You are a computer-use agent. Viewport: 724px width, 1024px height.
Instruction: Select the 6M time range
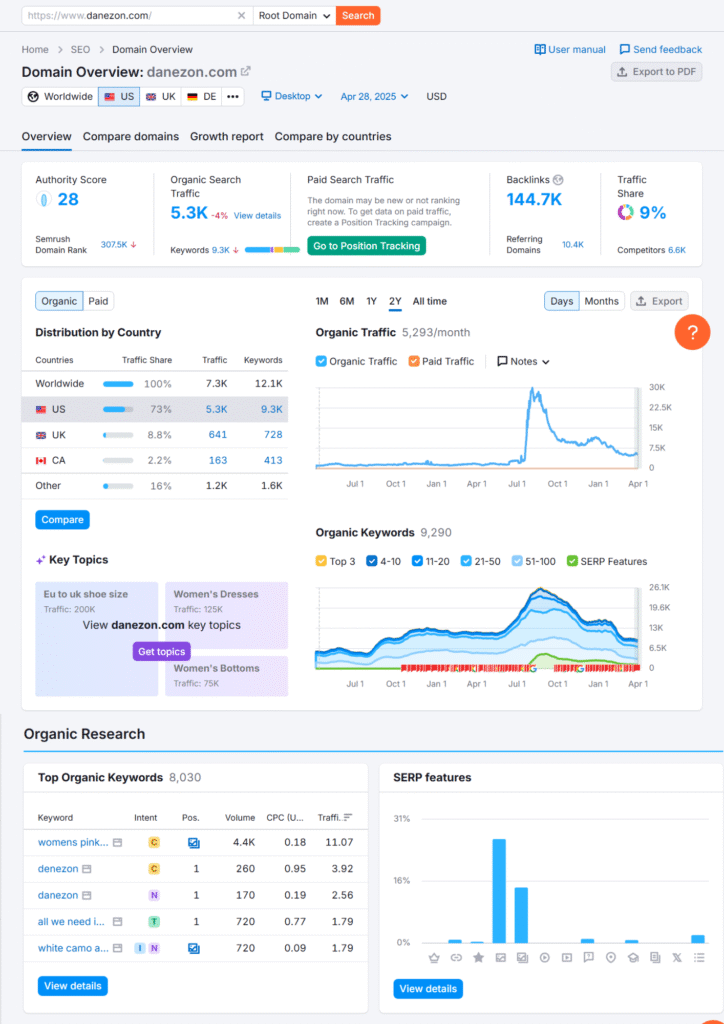tap(347, 301)
